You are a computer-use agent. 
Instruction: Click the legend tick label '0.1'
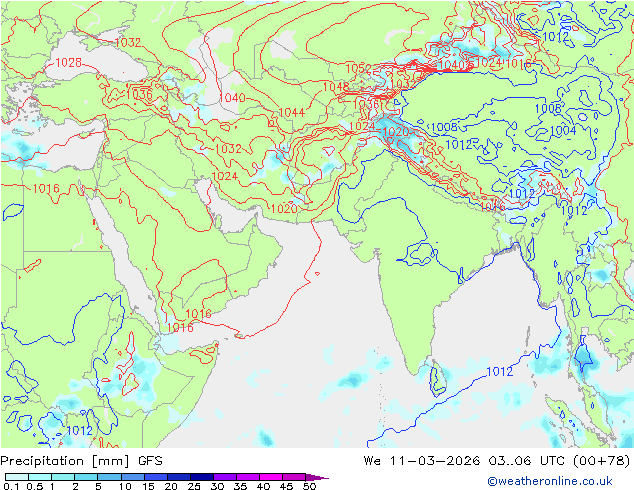[11, 486]
